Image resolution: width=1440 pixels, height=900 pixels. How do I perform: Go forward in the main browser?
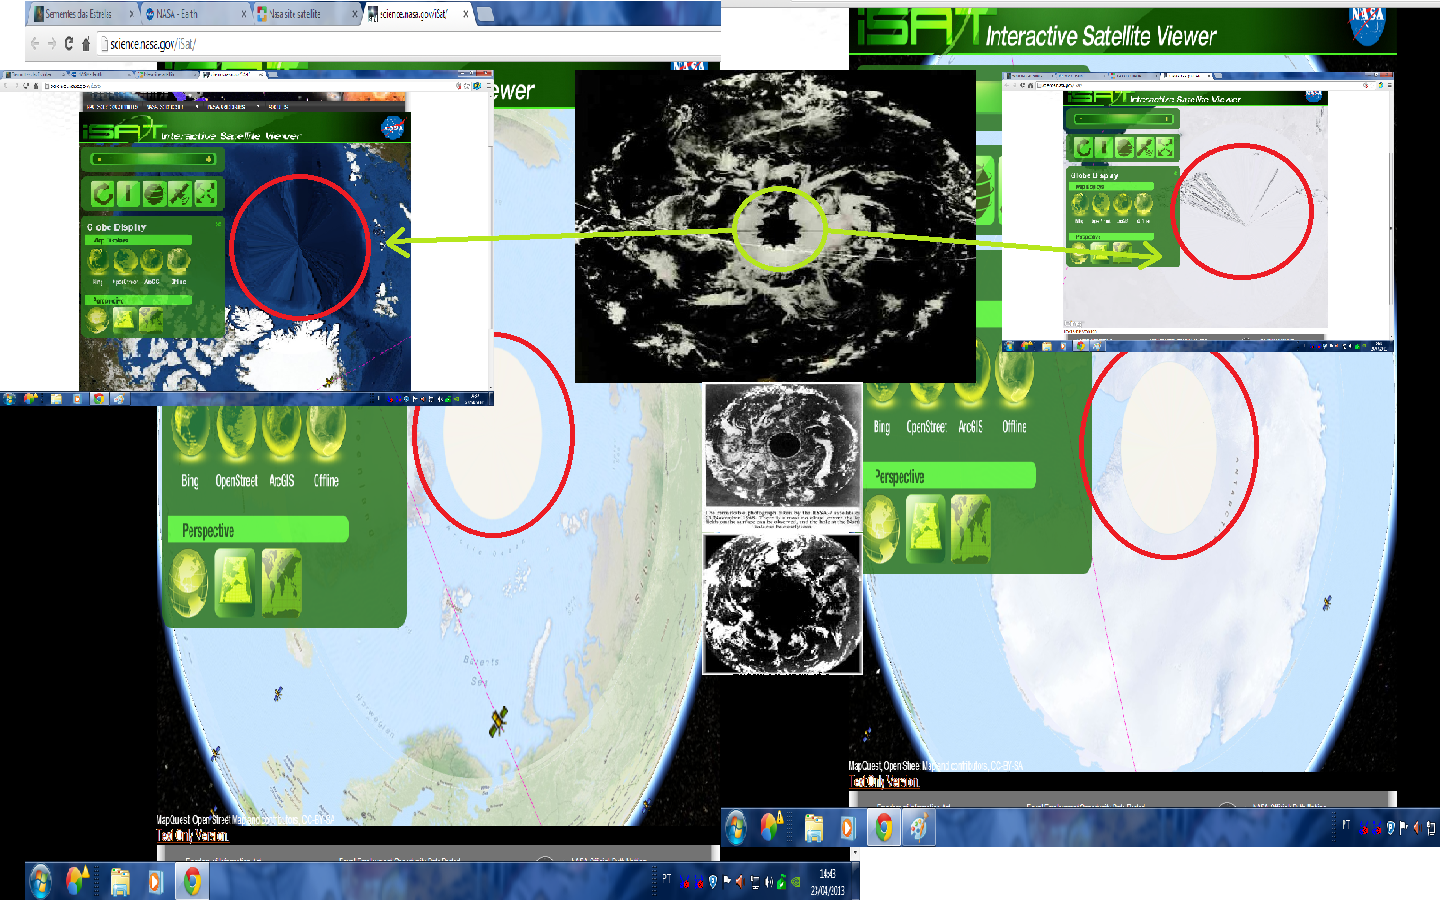[52, 44]
